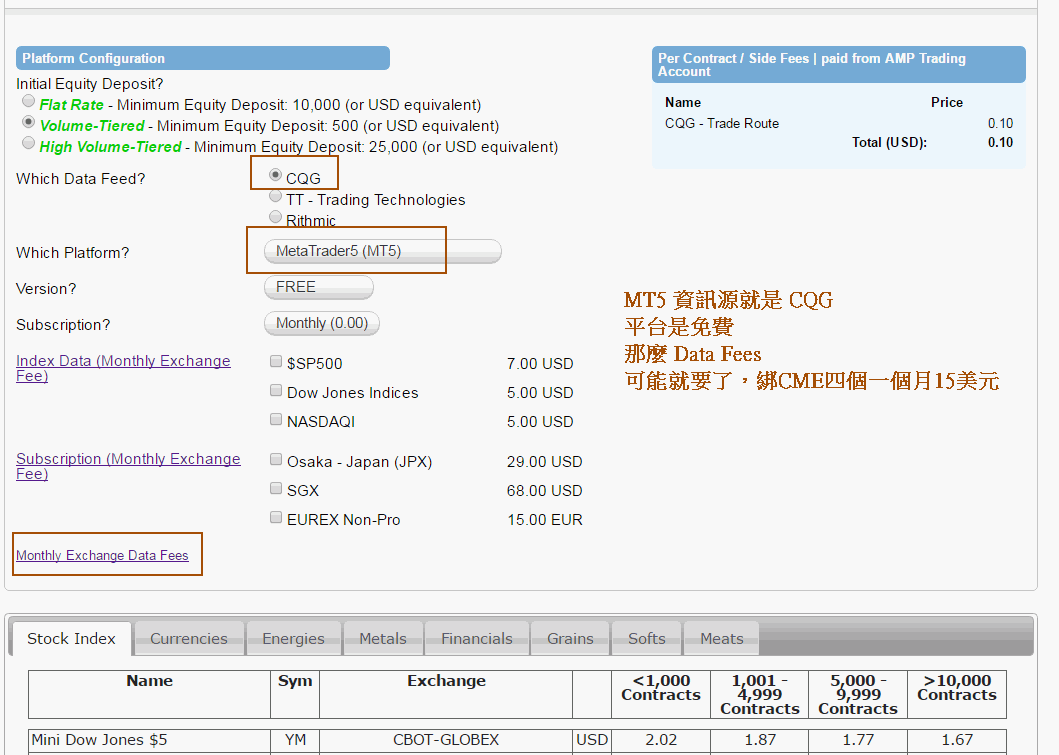Click the CQG - Trade Route fee row
The image size is (1059, 755).
click(x=839, y=124)
